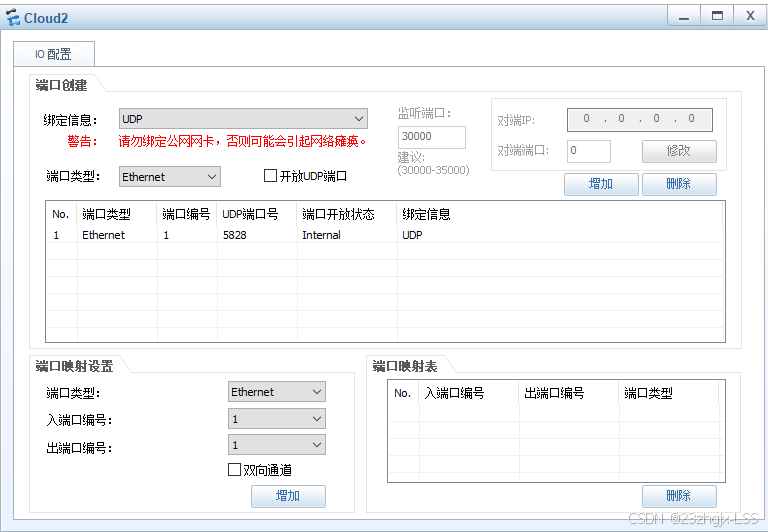768x532 pixels.
Task: Open 端口类型 dropdown in 端口创建 section
Action: click(169, 177)
